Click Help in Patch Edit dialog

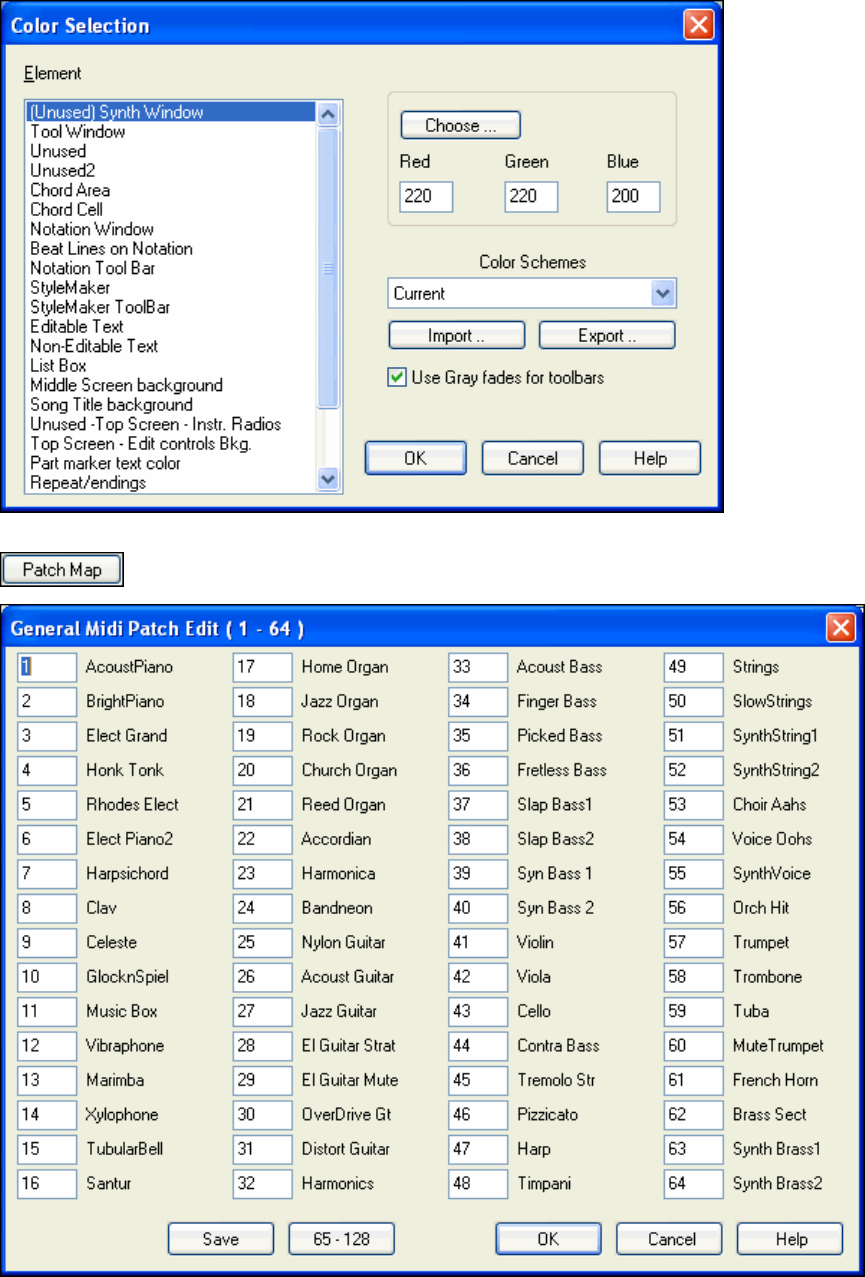(x=791, y=1239)
